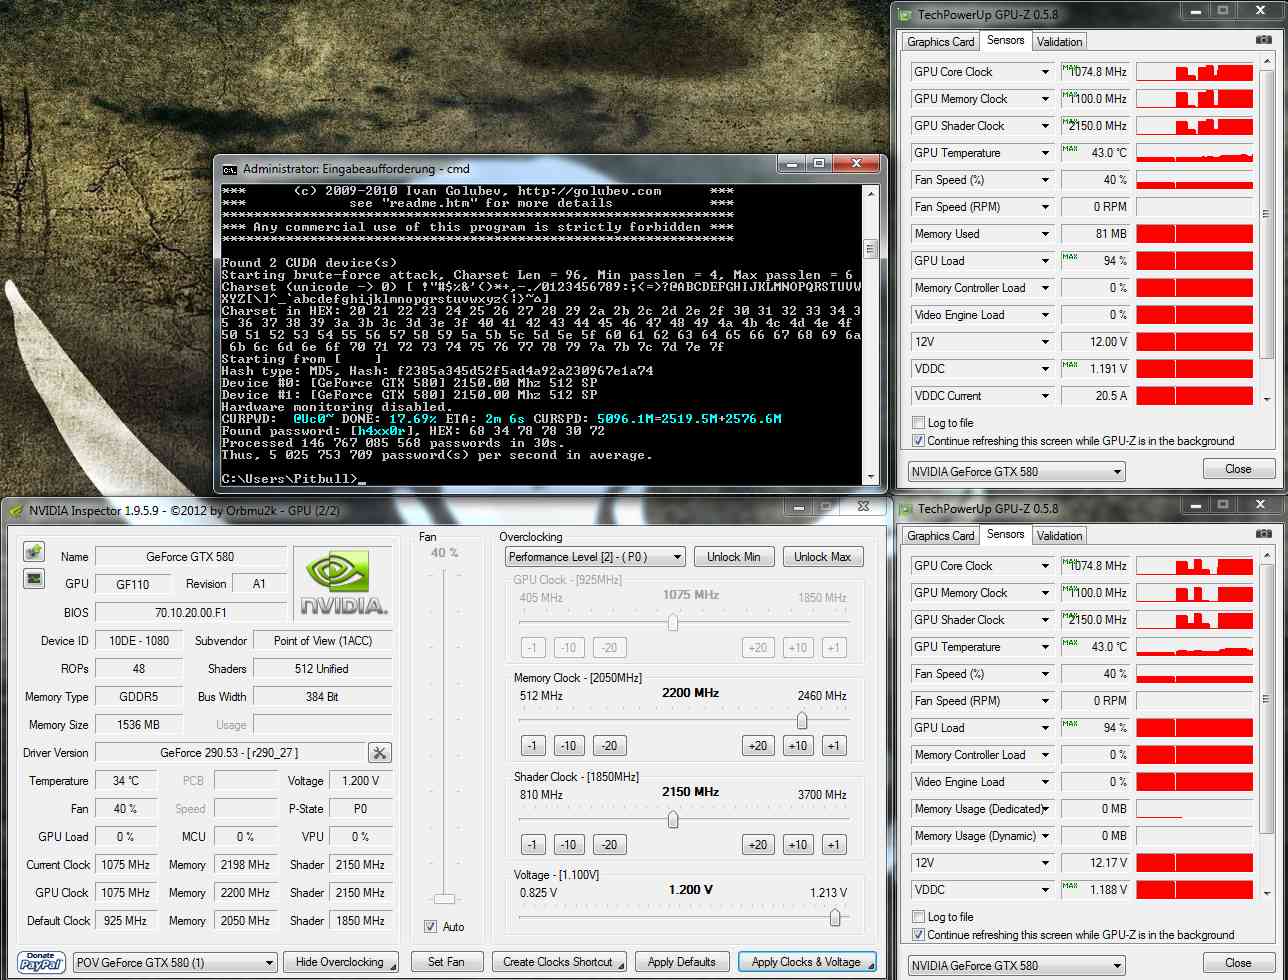Expand Fan Speed (RPM) dropdown in upper GPU-Z
Screen dimensions: 1288x980
[x=1046, y=207]
